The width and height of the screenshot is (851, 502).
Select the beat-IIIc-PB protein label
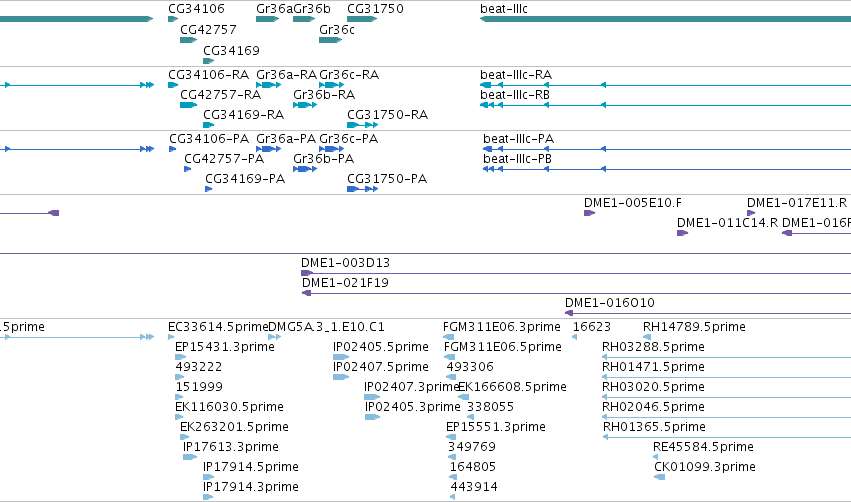517,158
